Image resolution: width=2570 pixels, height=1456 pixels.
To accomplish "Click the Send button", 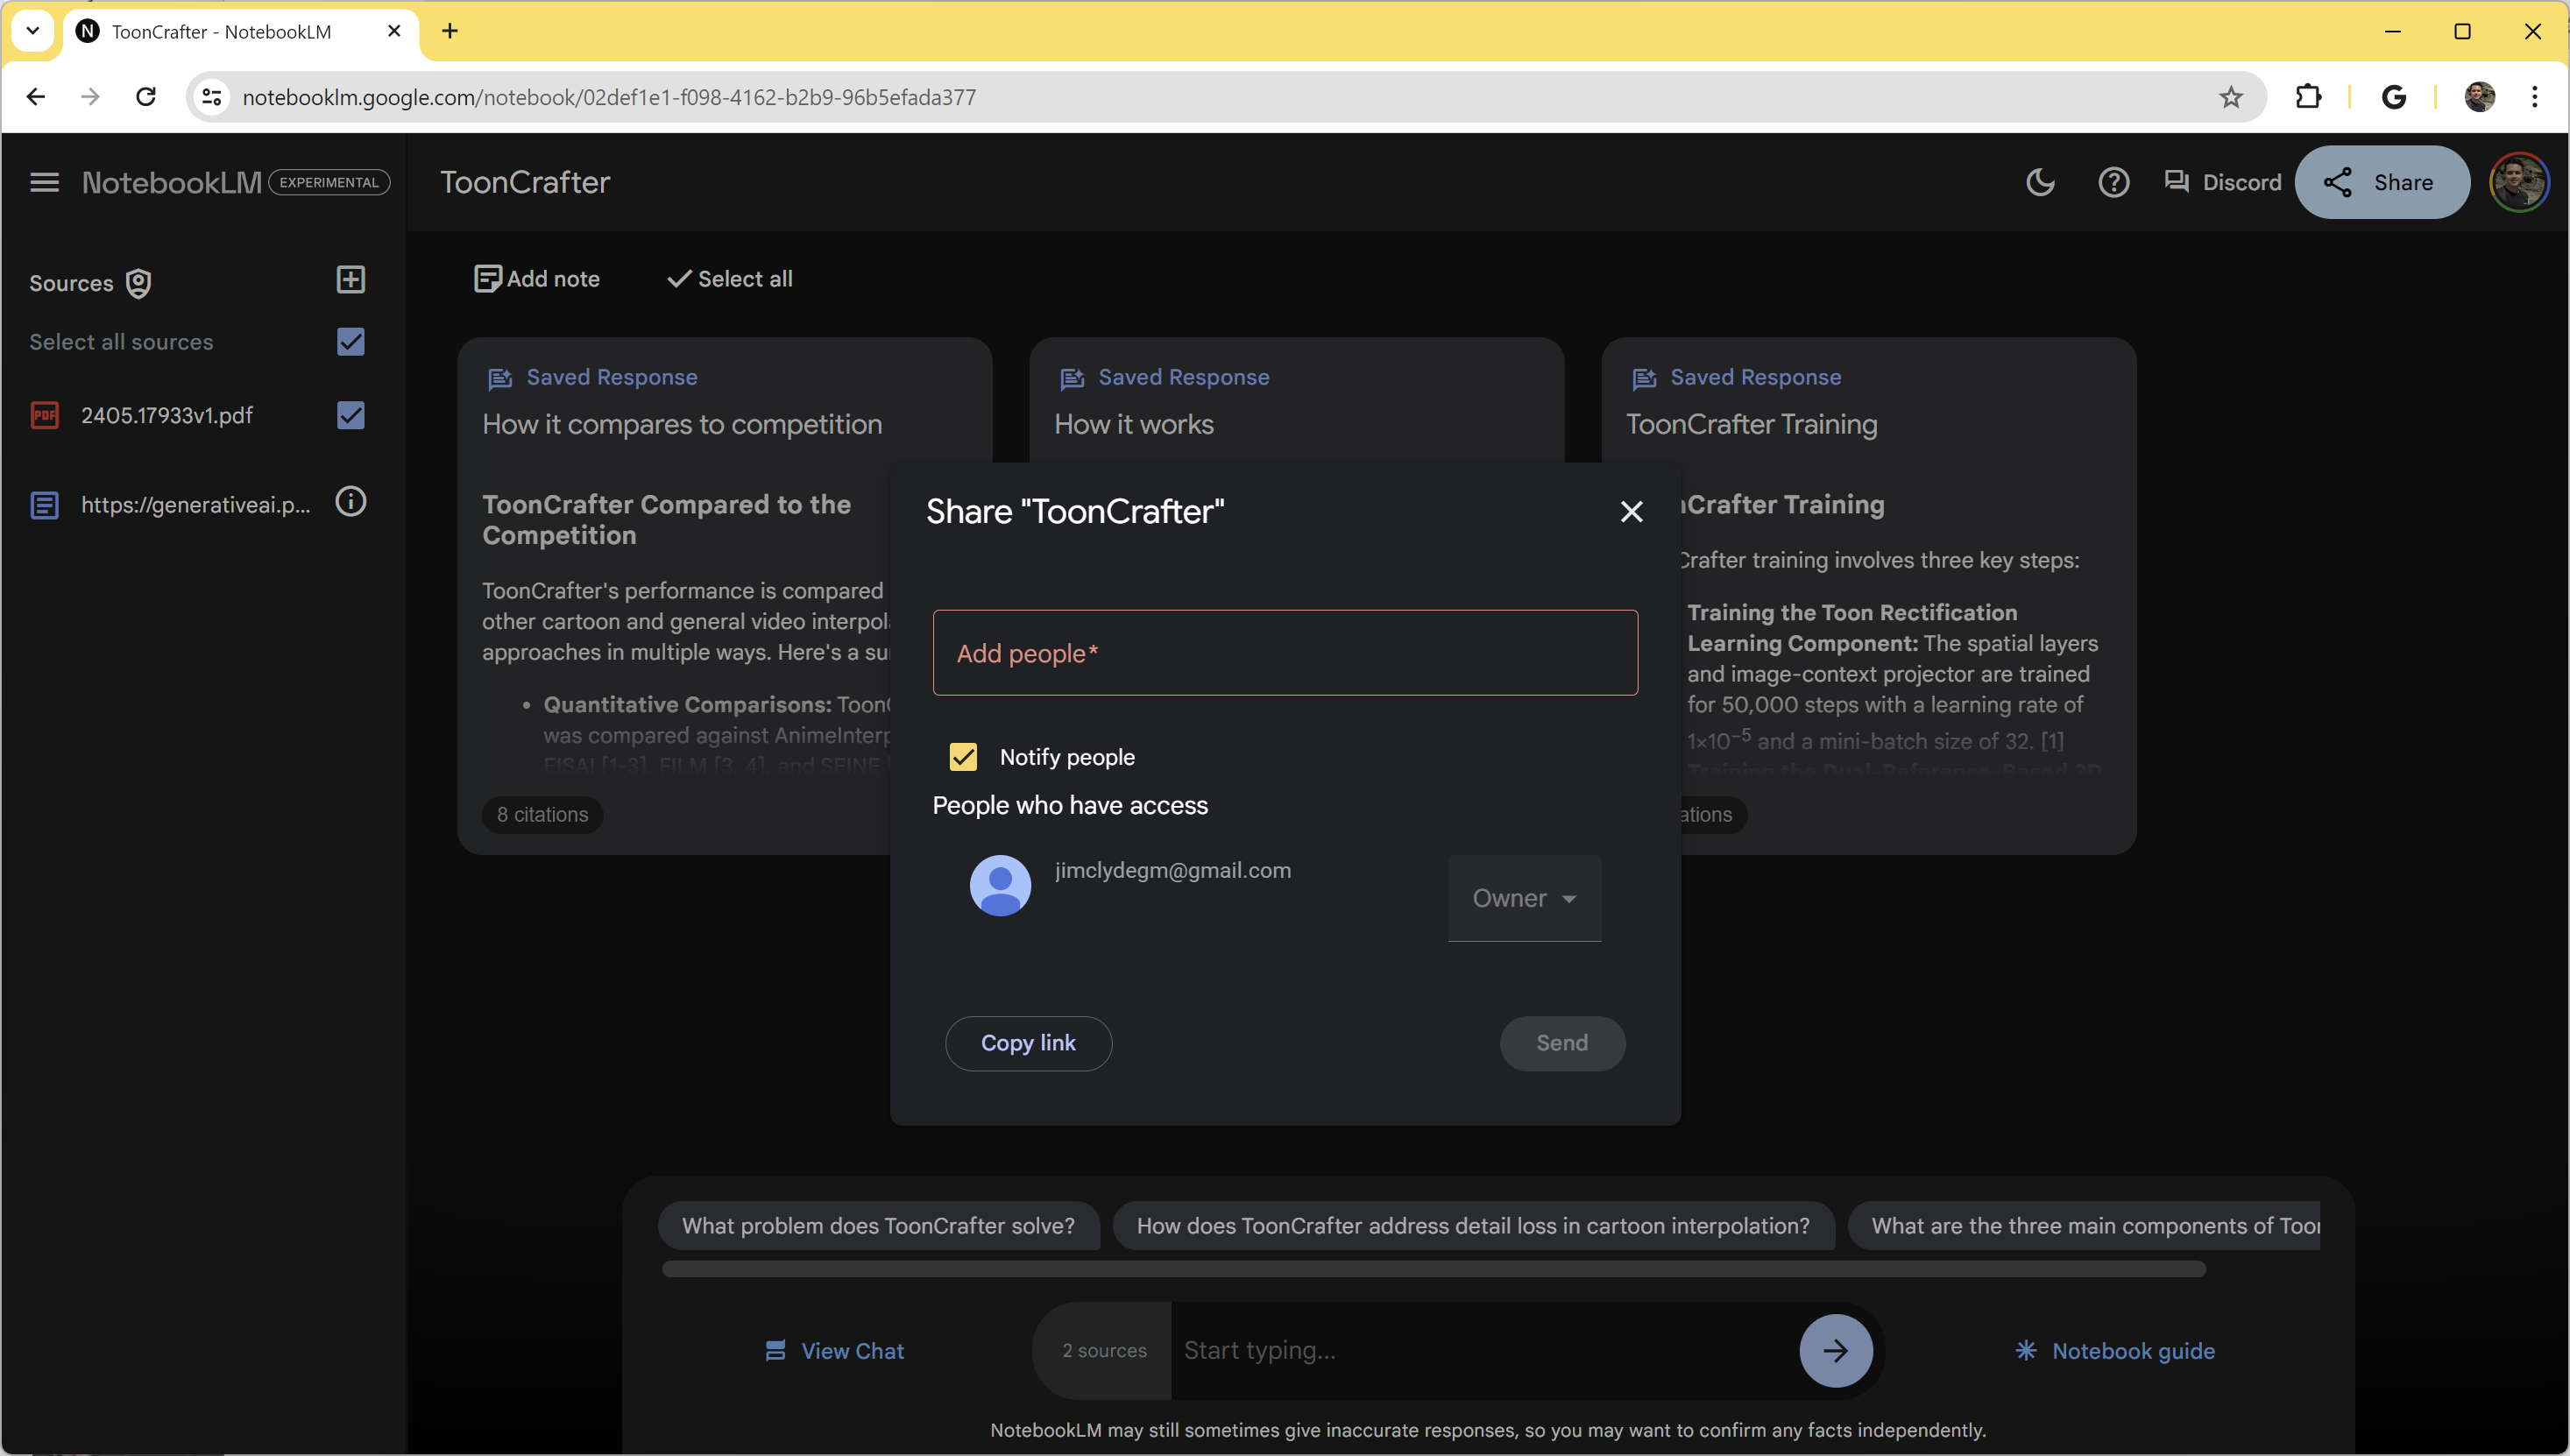I will coord(1561,1042).
